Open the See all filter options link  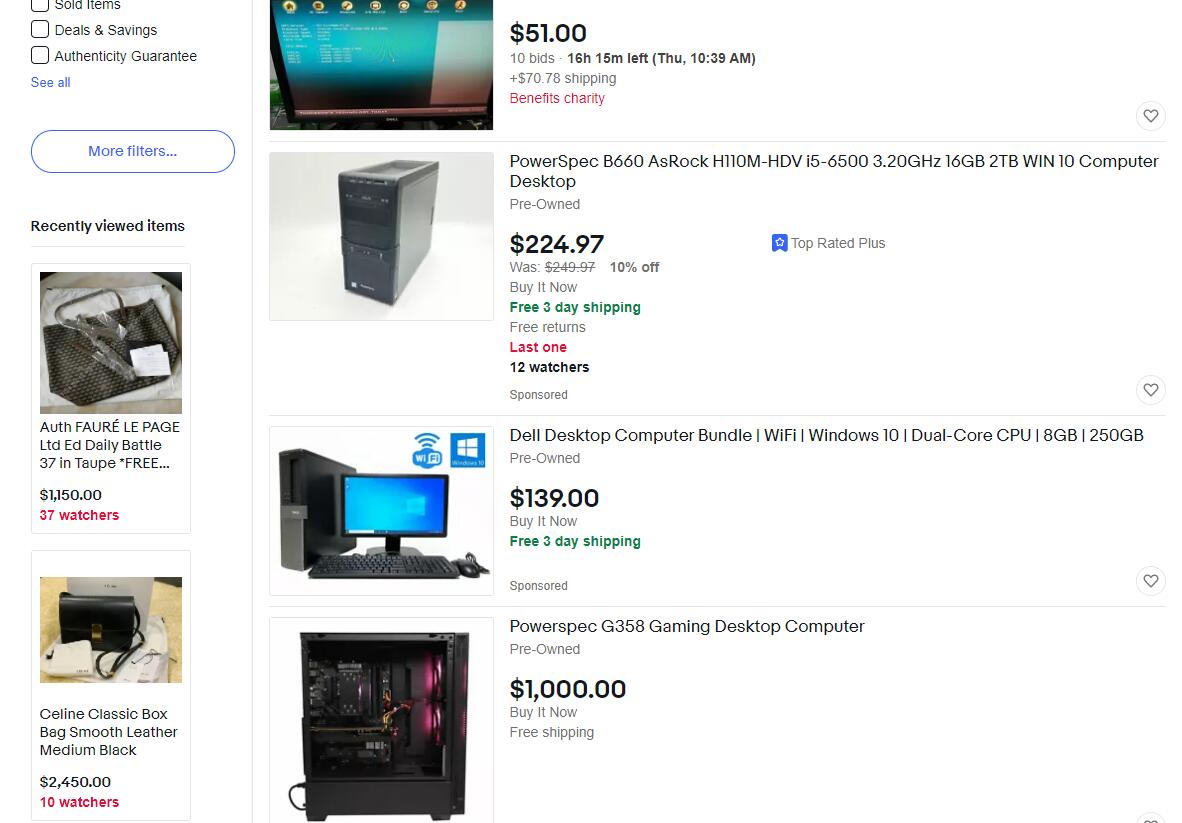tap(51, 82)
